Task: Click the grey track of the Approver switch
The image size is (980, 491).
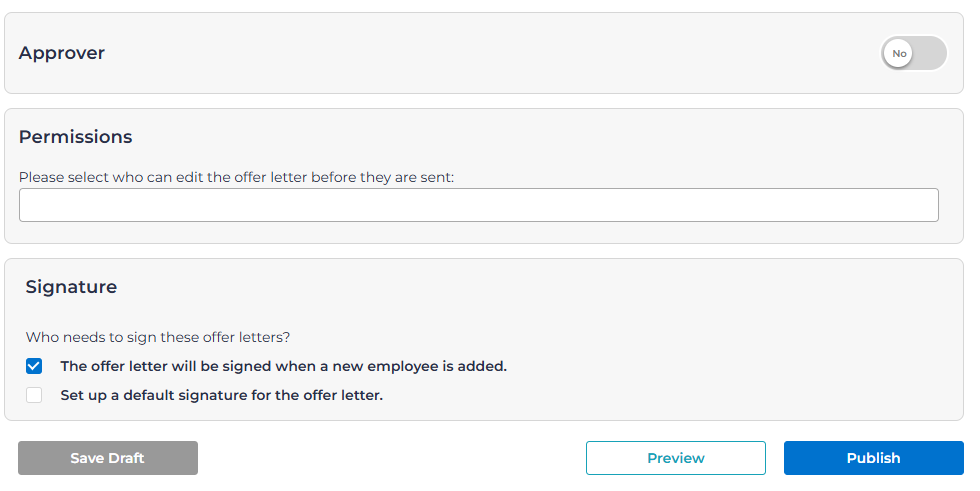Action: click(932, 53)
